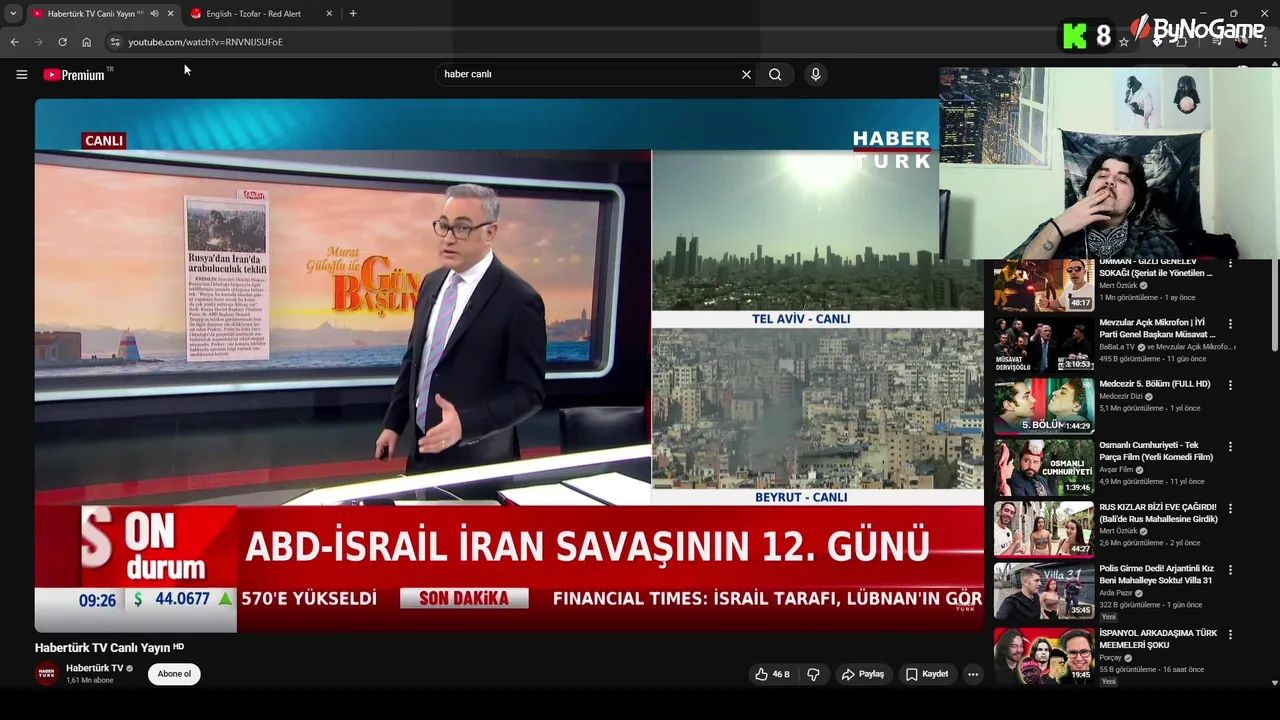The height and width of the screenshot is (720, 1280).
Task: Click the browser forward arrow
Action: tap(38, 42)
